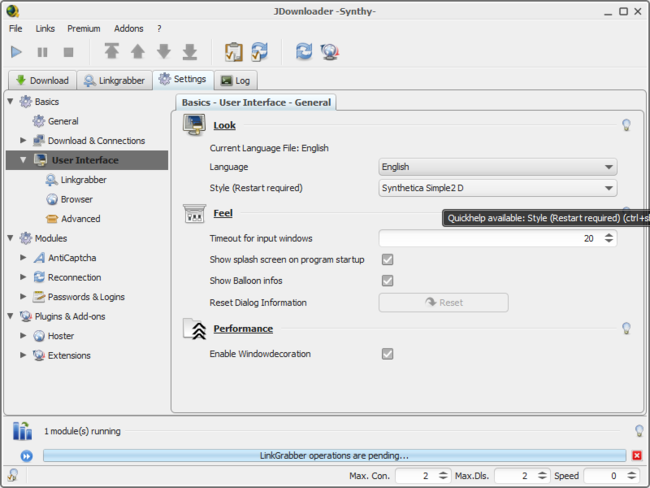
Task: Start downloads with the play icon
Action: pyautogui.click(x=16, y=52)
